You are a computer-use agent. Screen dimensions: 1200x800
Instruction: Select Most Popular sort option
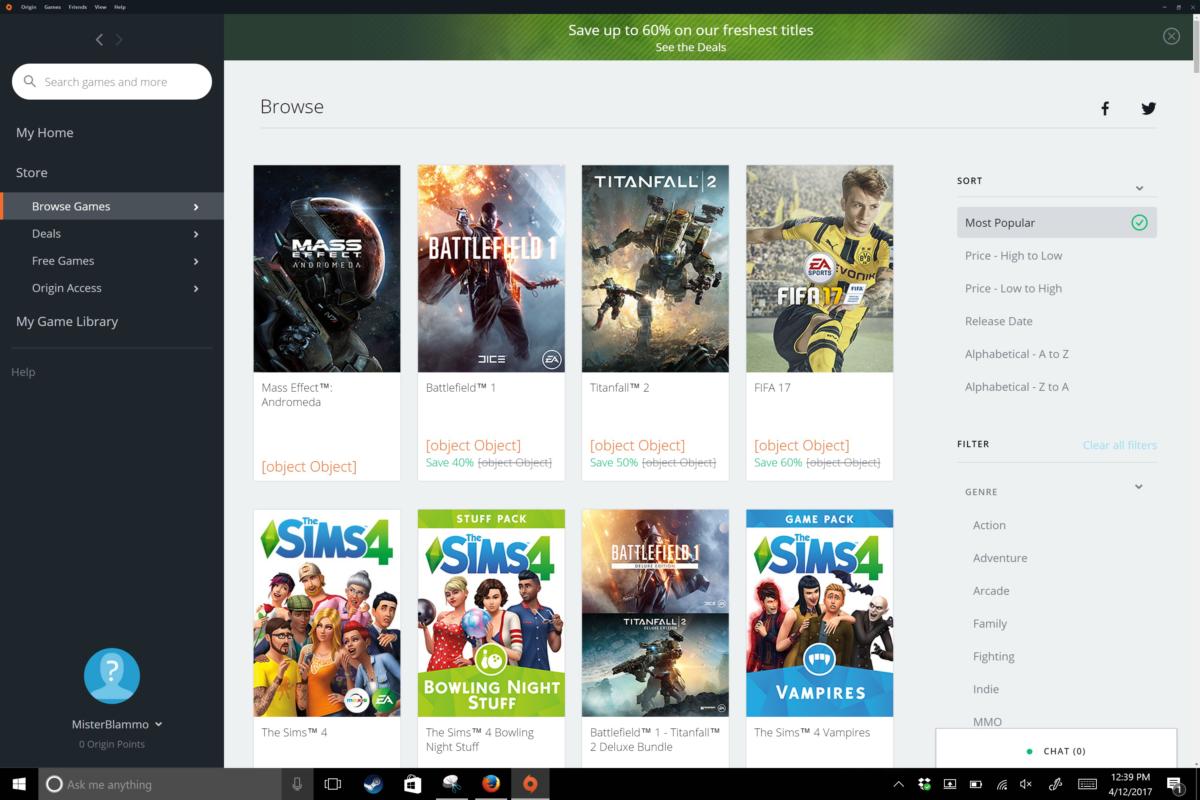point(1057,223)
